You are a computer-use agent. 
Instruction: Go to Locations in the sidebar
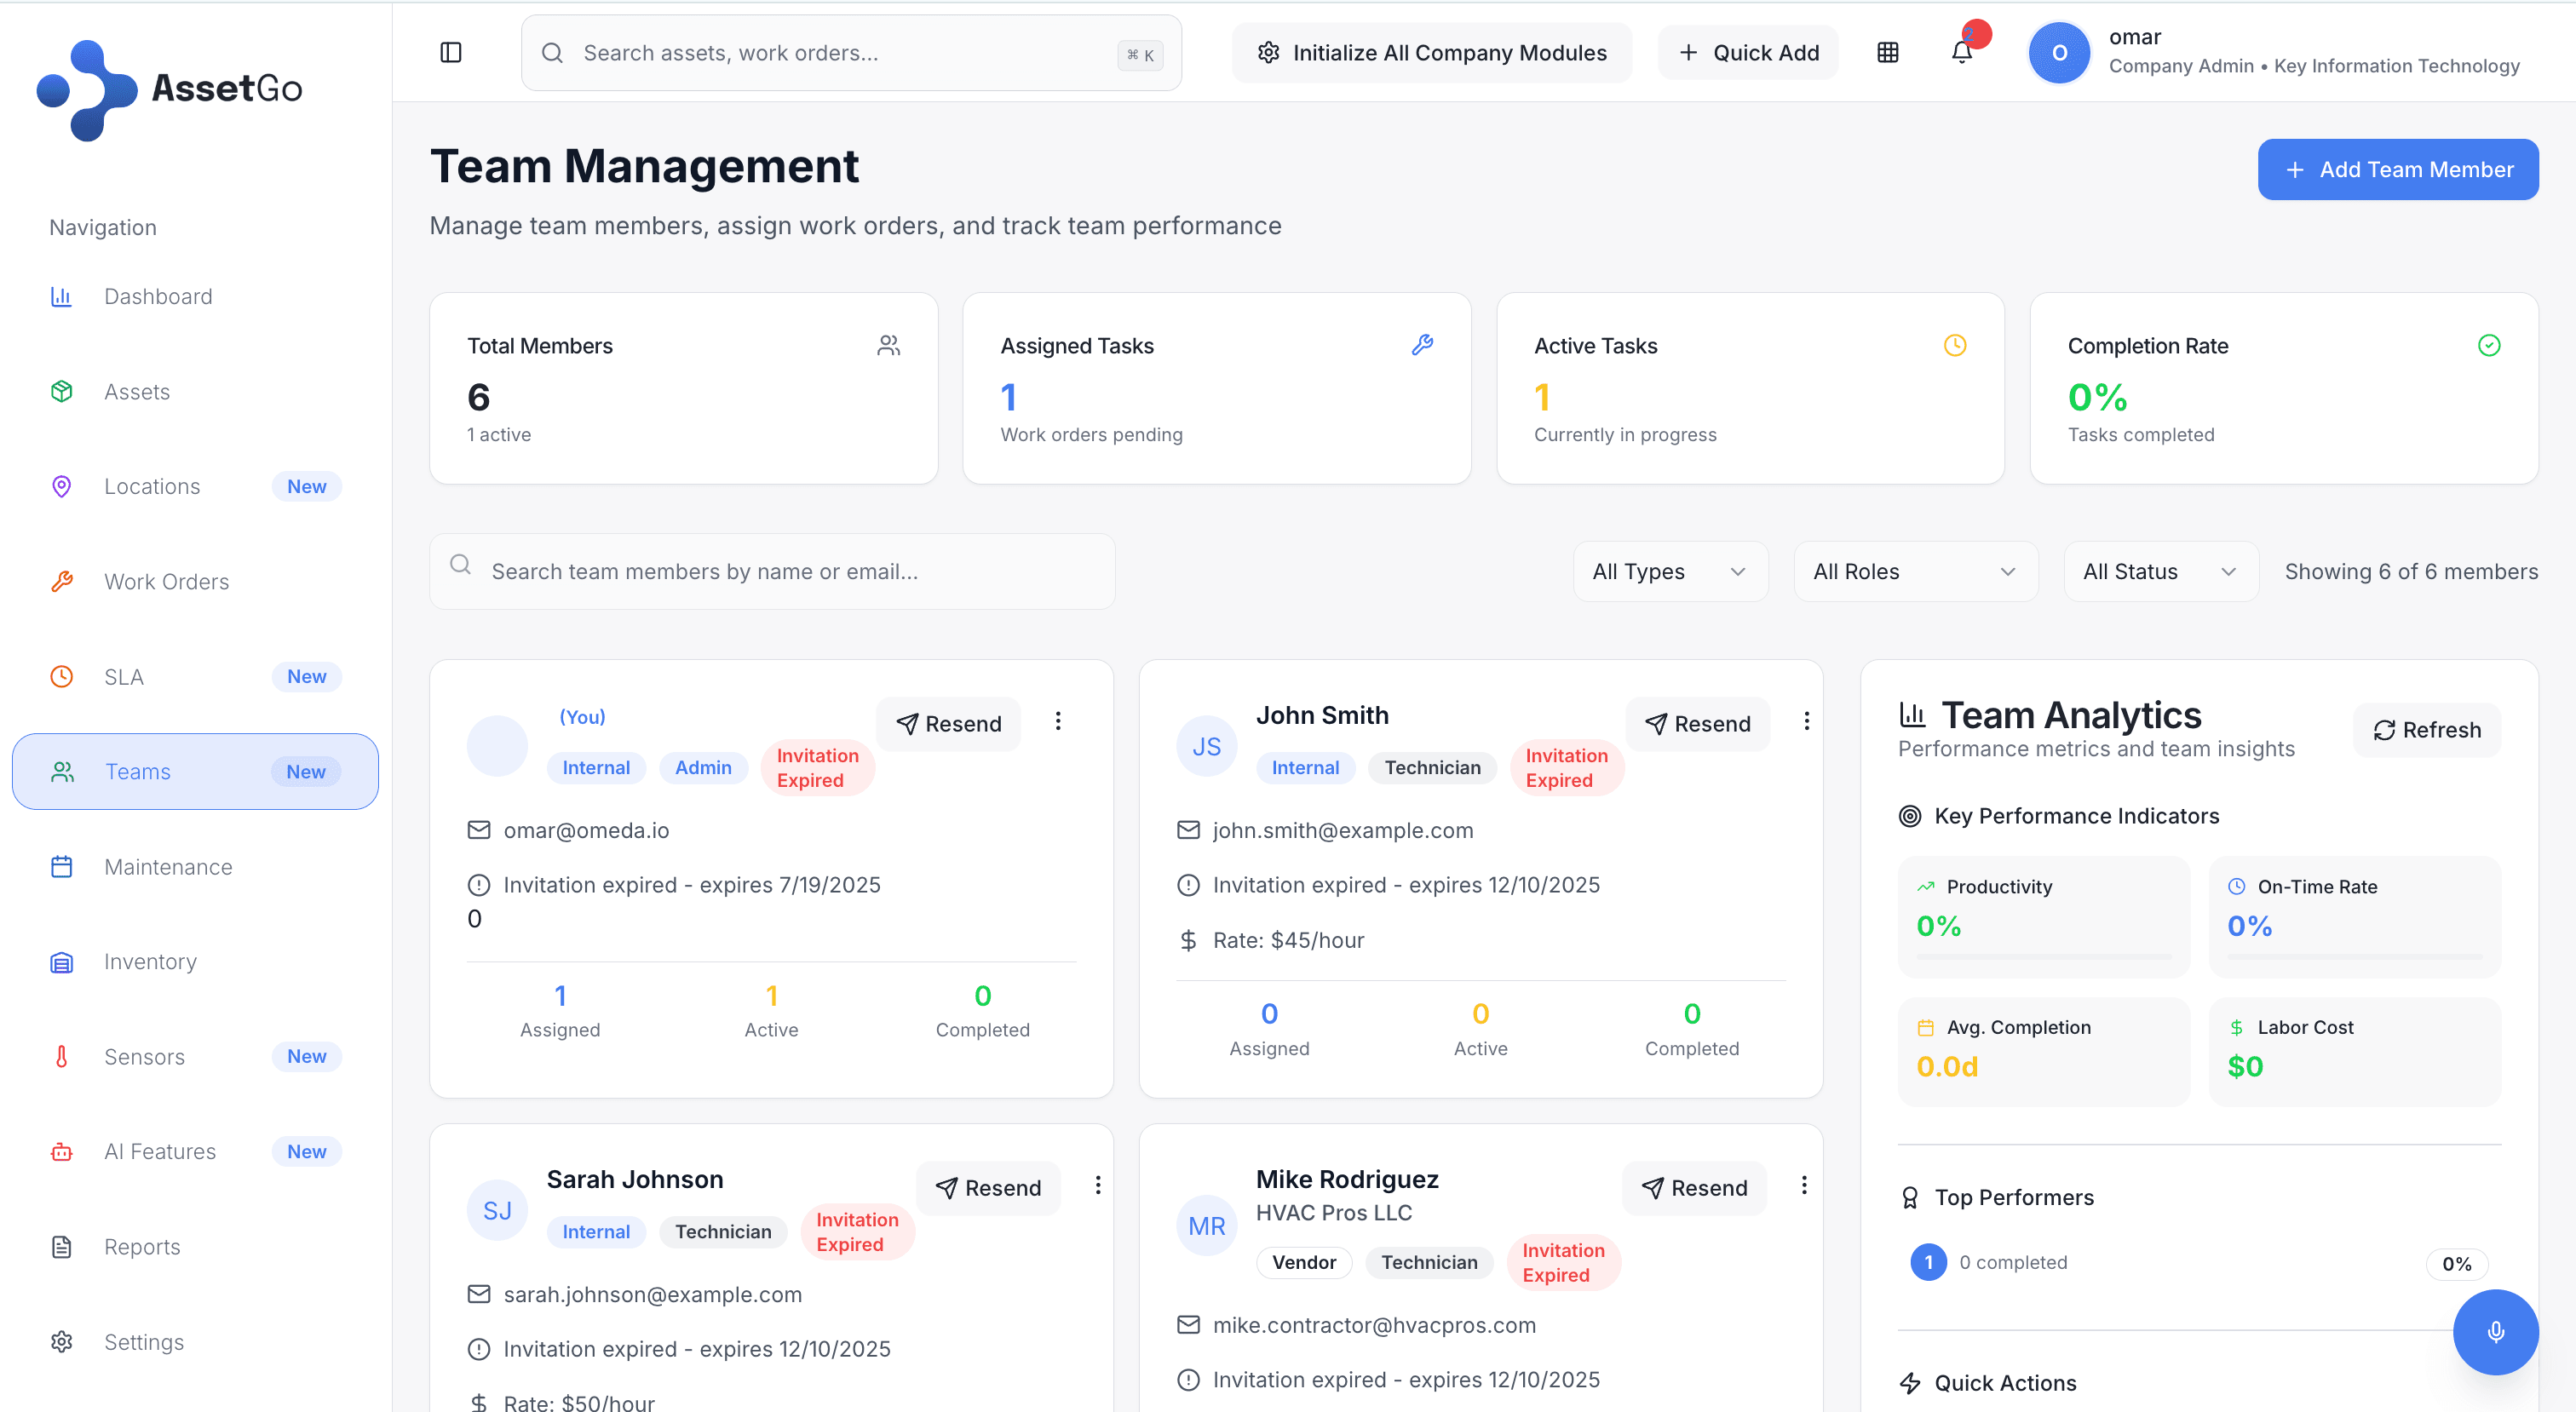[x=195, y=486]
